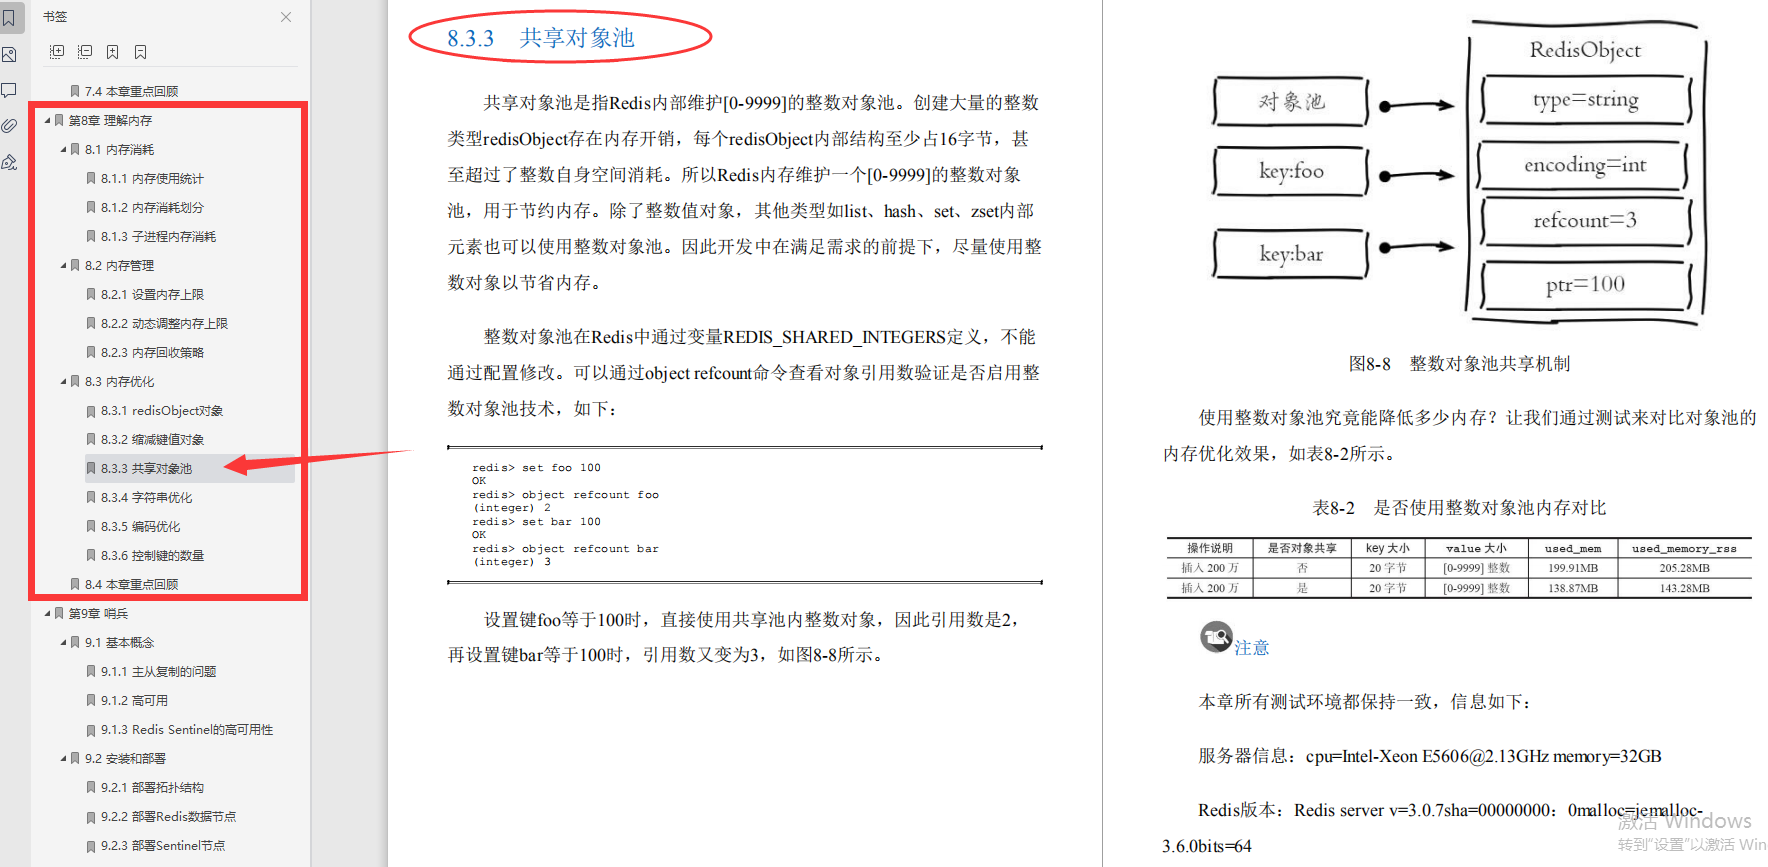Click the ptr=100 box in RedisObject
Image resolution: width=1768 pixels, height=867 pixels.
point(1586,285)
